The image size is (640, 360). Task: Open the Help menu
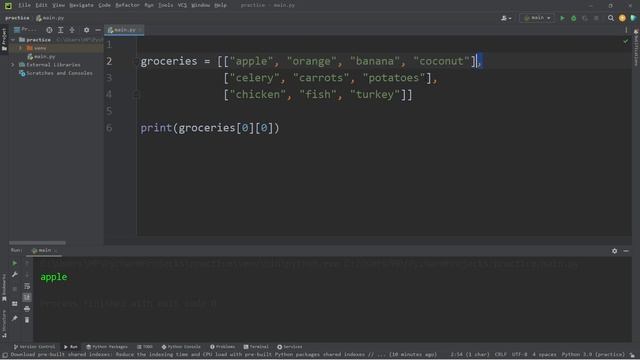click(x=220, y=5)
